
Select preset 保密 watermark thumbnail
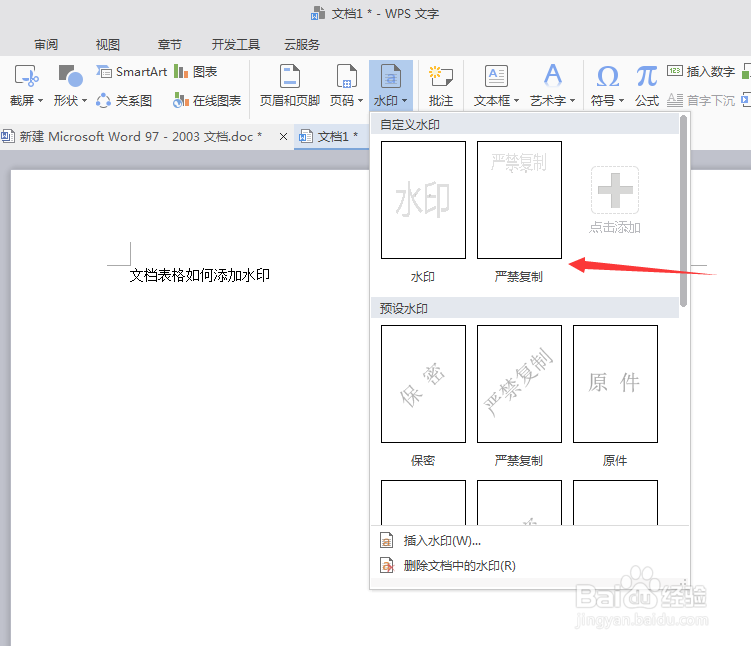click(x=423, y=384)
